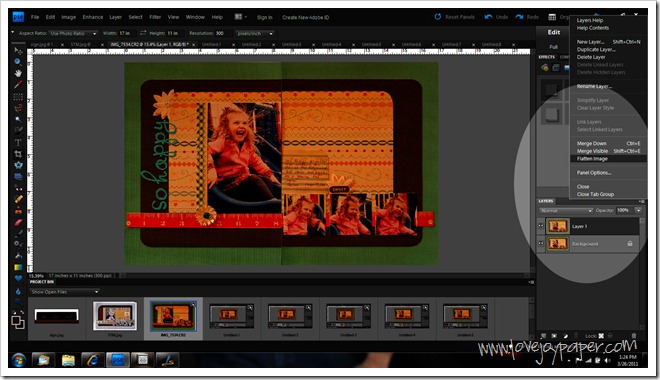The image size is (660, 380).
Task: Select the Spot Healing Brush tool
Action: coord(18,199)
